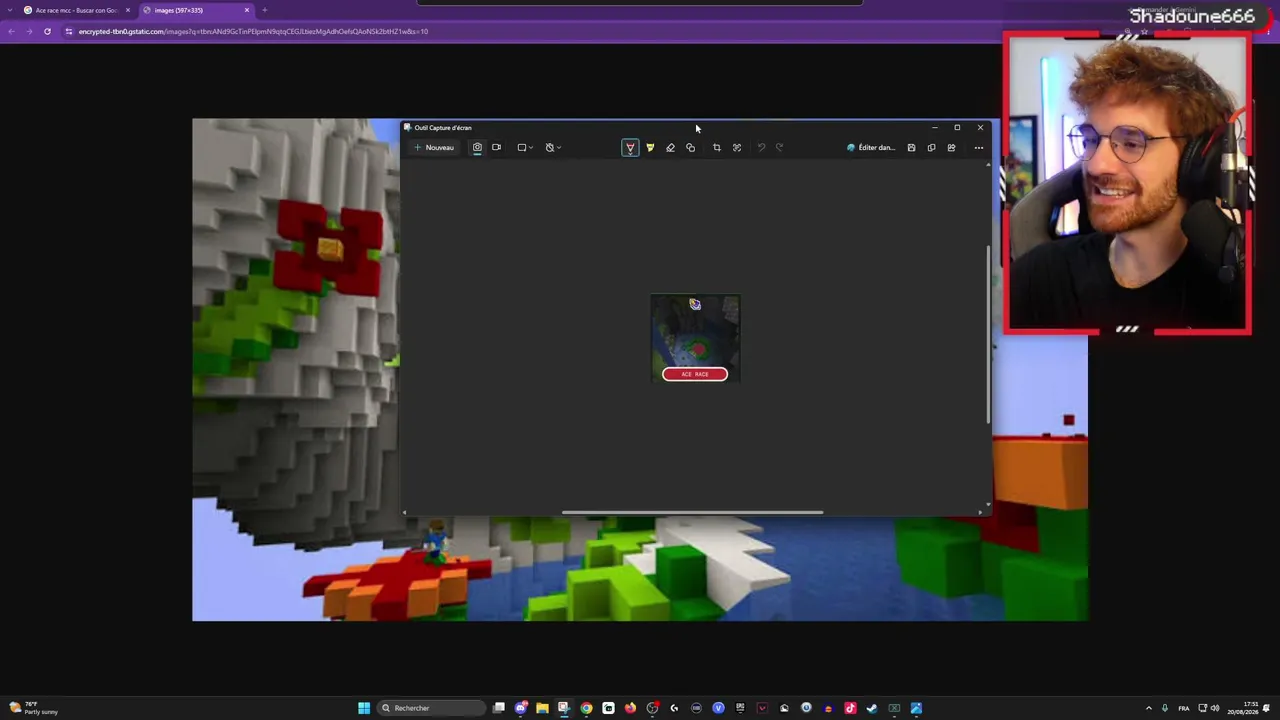The image size is (1280, 720).
Task: Open Task View from the taskbar
Action: pos(499,708)
